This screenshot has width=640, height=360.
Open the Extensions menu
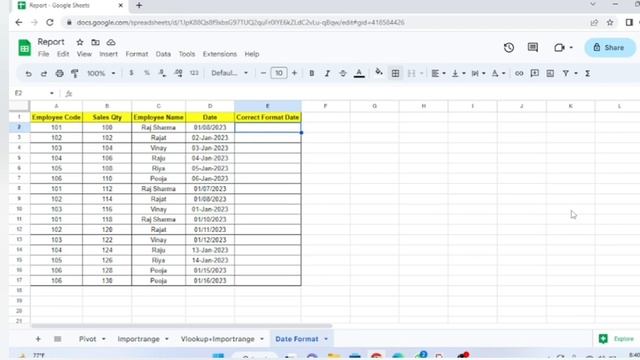tap(220, 54)
